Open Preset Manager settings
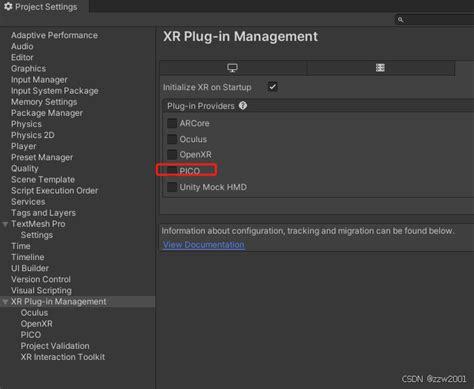The width and height of the screenshot is (474, 389). [42, 157]
